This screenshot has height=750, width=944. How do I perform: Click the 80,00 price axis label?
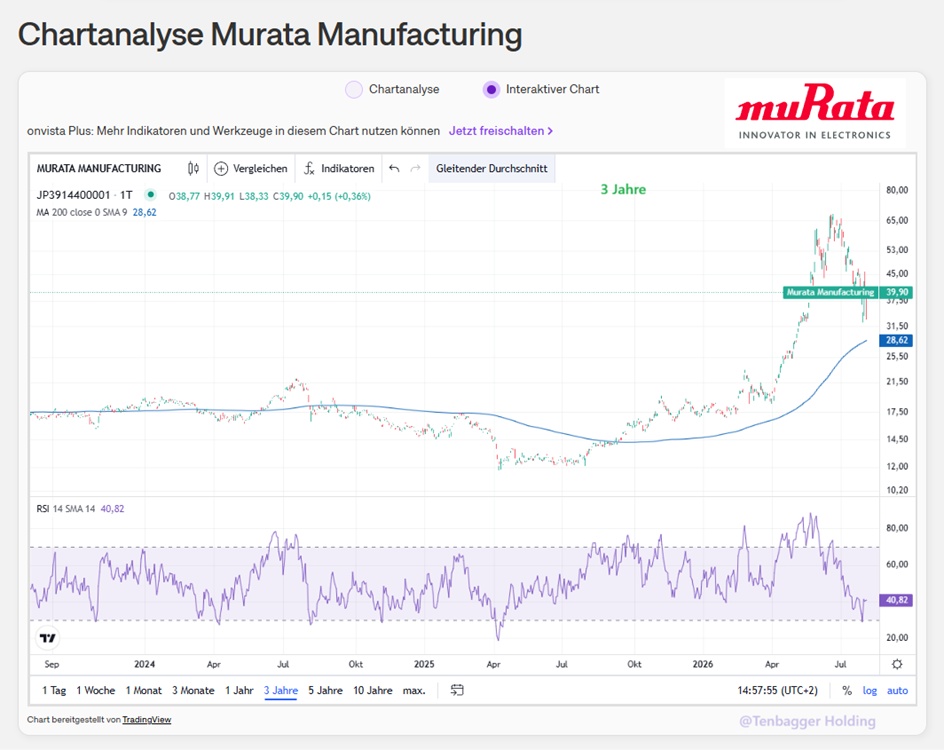[896, 190]
